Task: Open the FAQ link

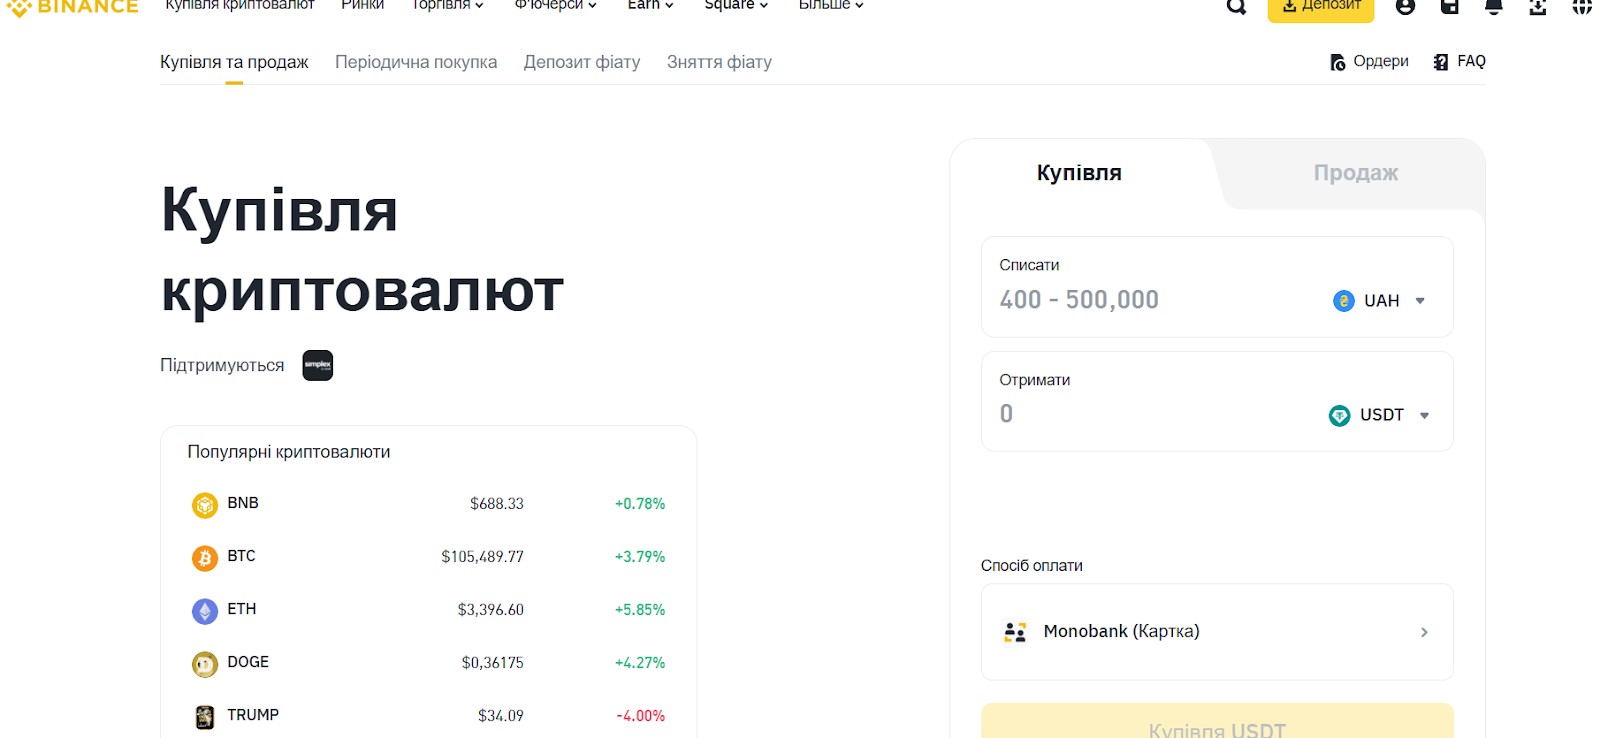Action: [1460, 62]
